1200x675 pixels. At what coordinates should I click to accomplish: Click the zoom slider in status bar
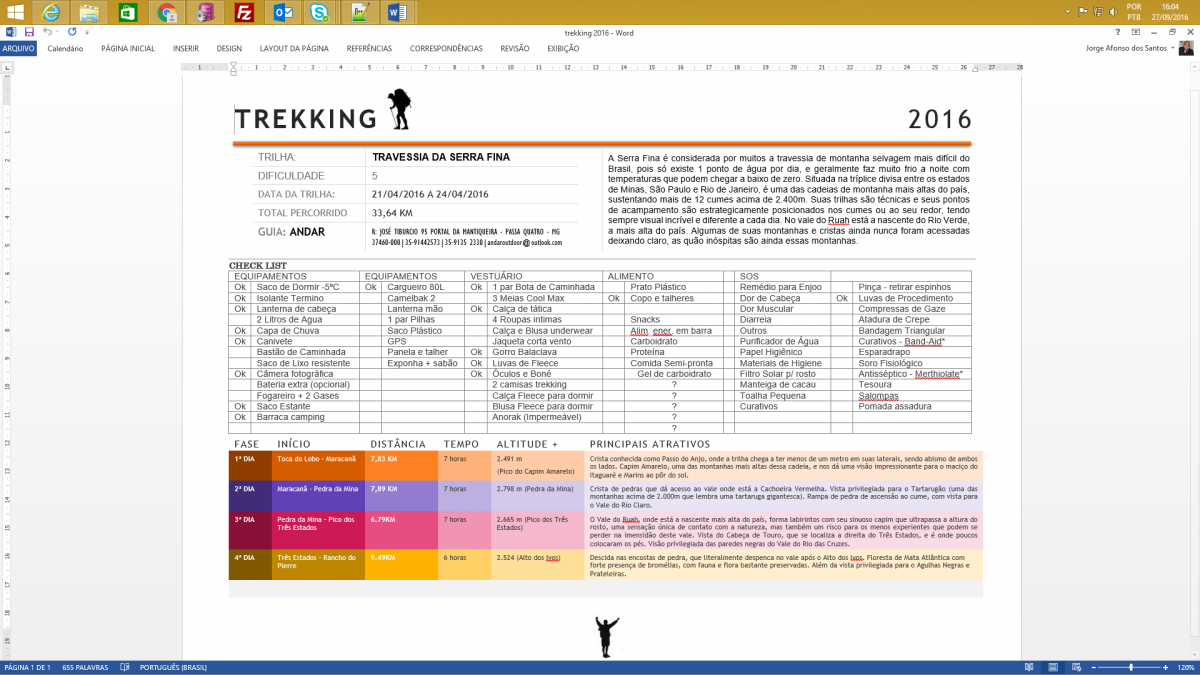point(1130,667)
